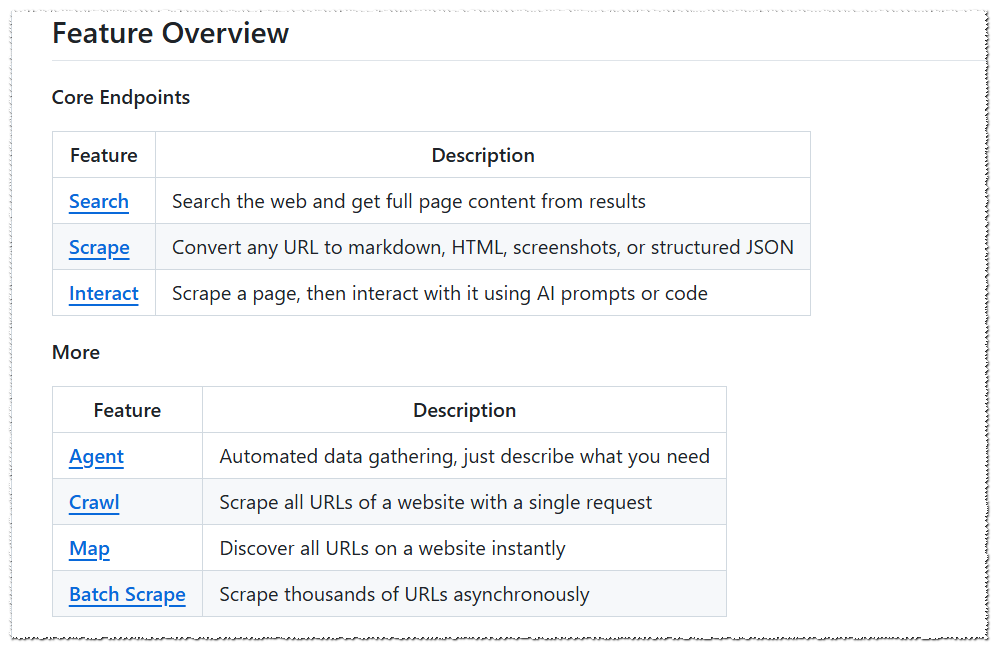
Task: Click the 'Search the web' description cell
Action: (483, 201)
